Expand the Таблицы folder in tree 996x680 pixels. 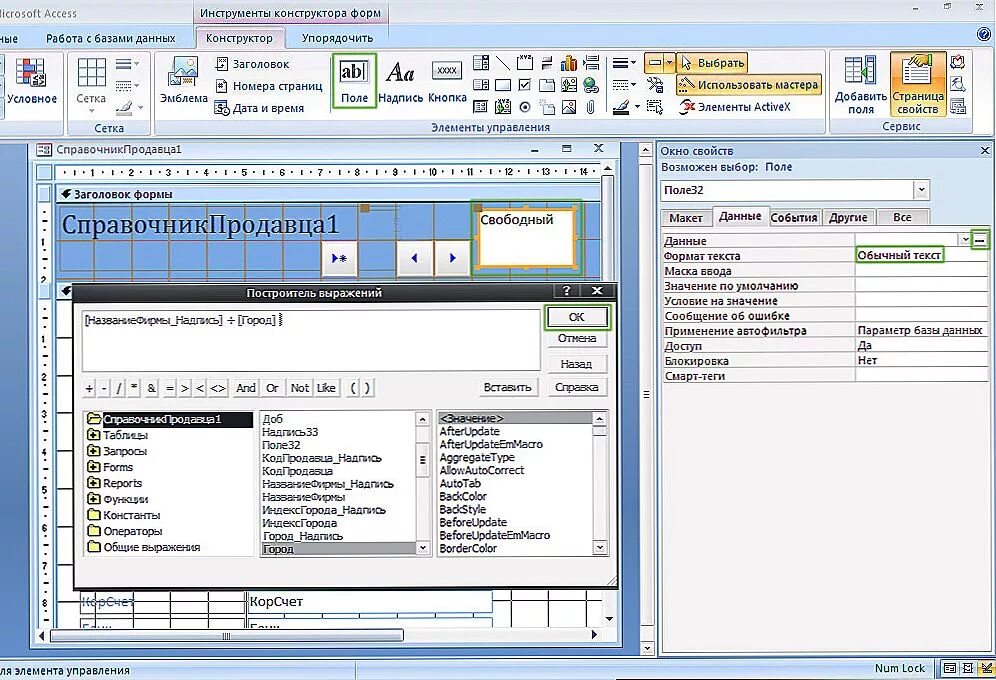[94, 435]
